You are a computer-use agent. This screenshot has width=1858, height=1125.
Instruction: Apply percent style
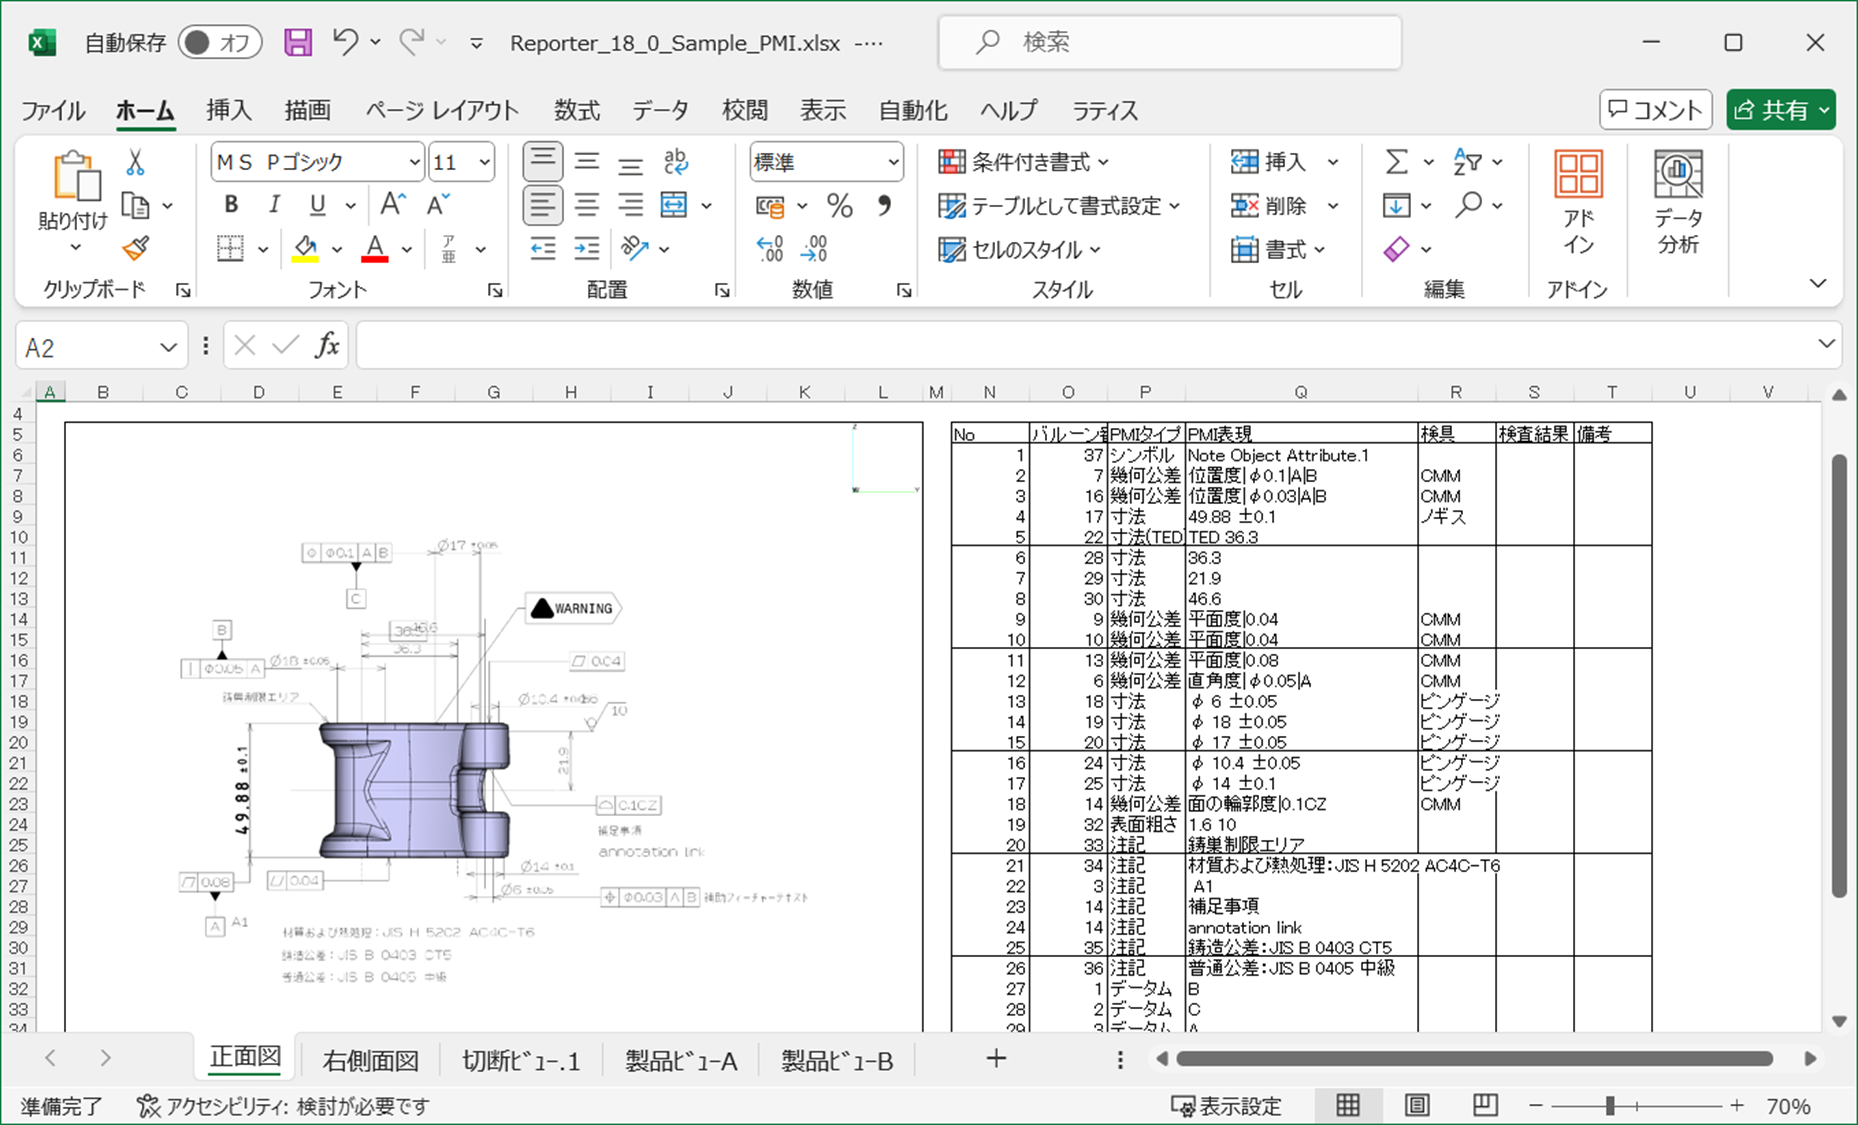[x=839, y=206]
